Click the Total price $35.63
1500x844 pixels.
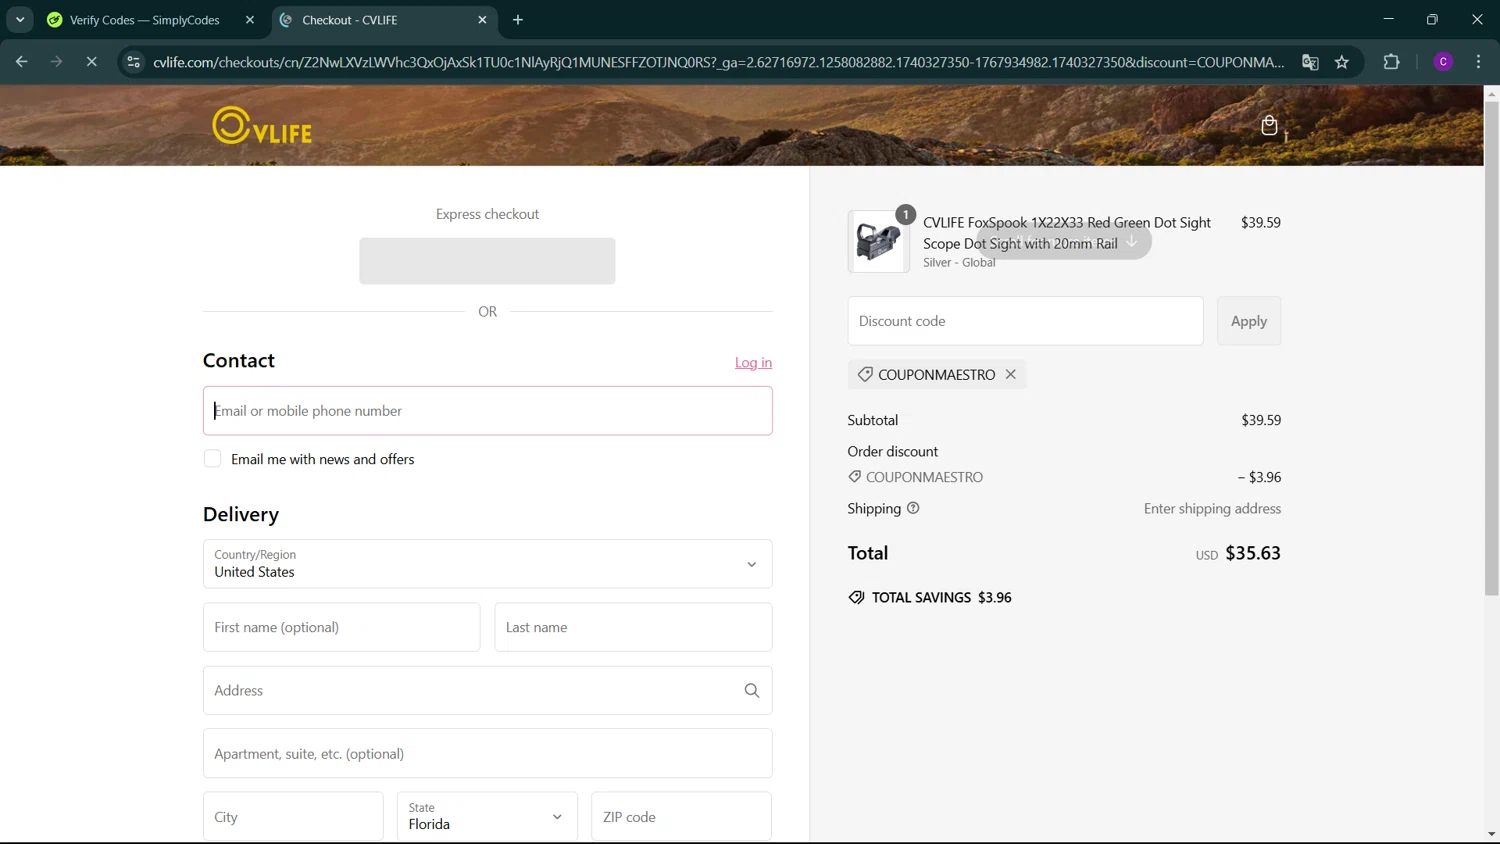coord(1253,553)
